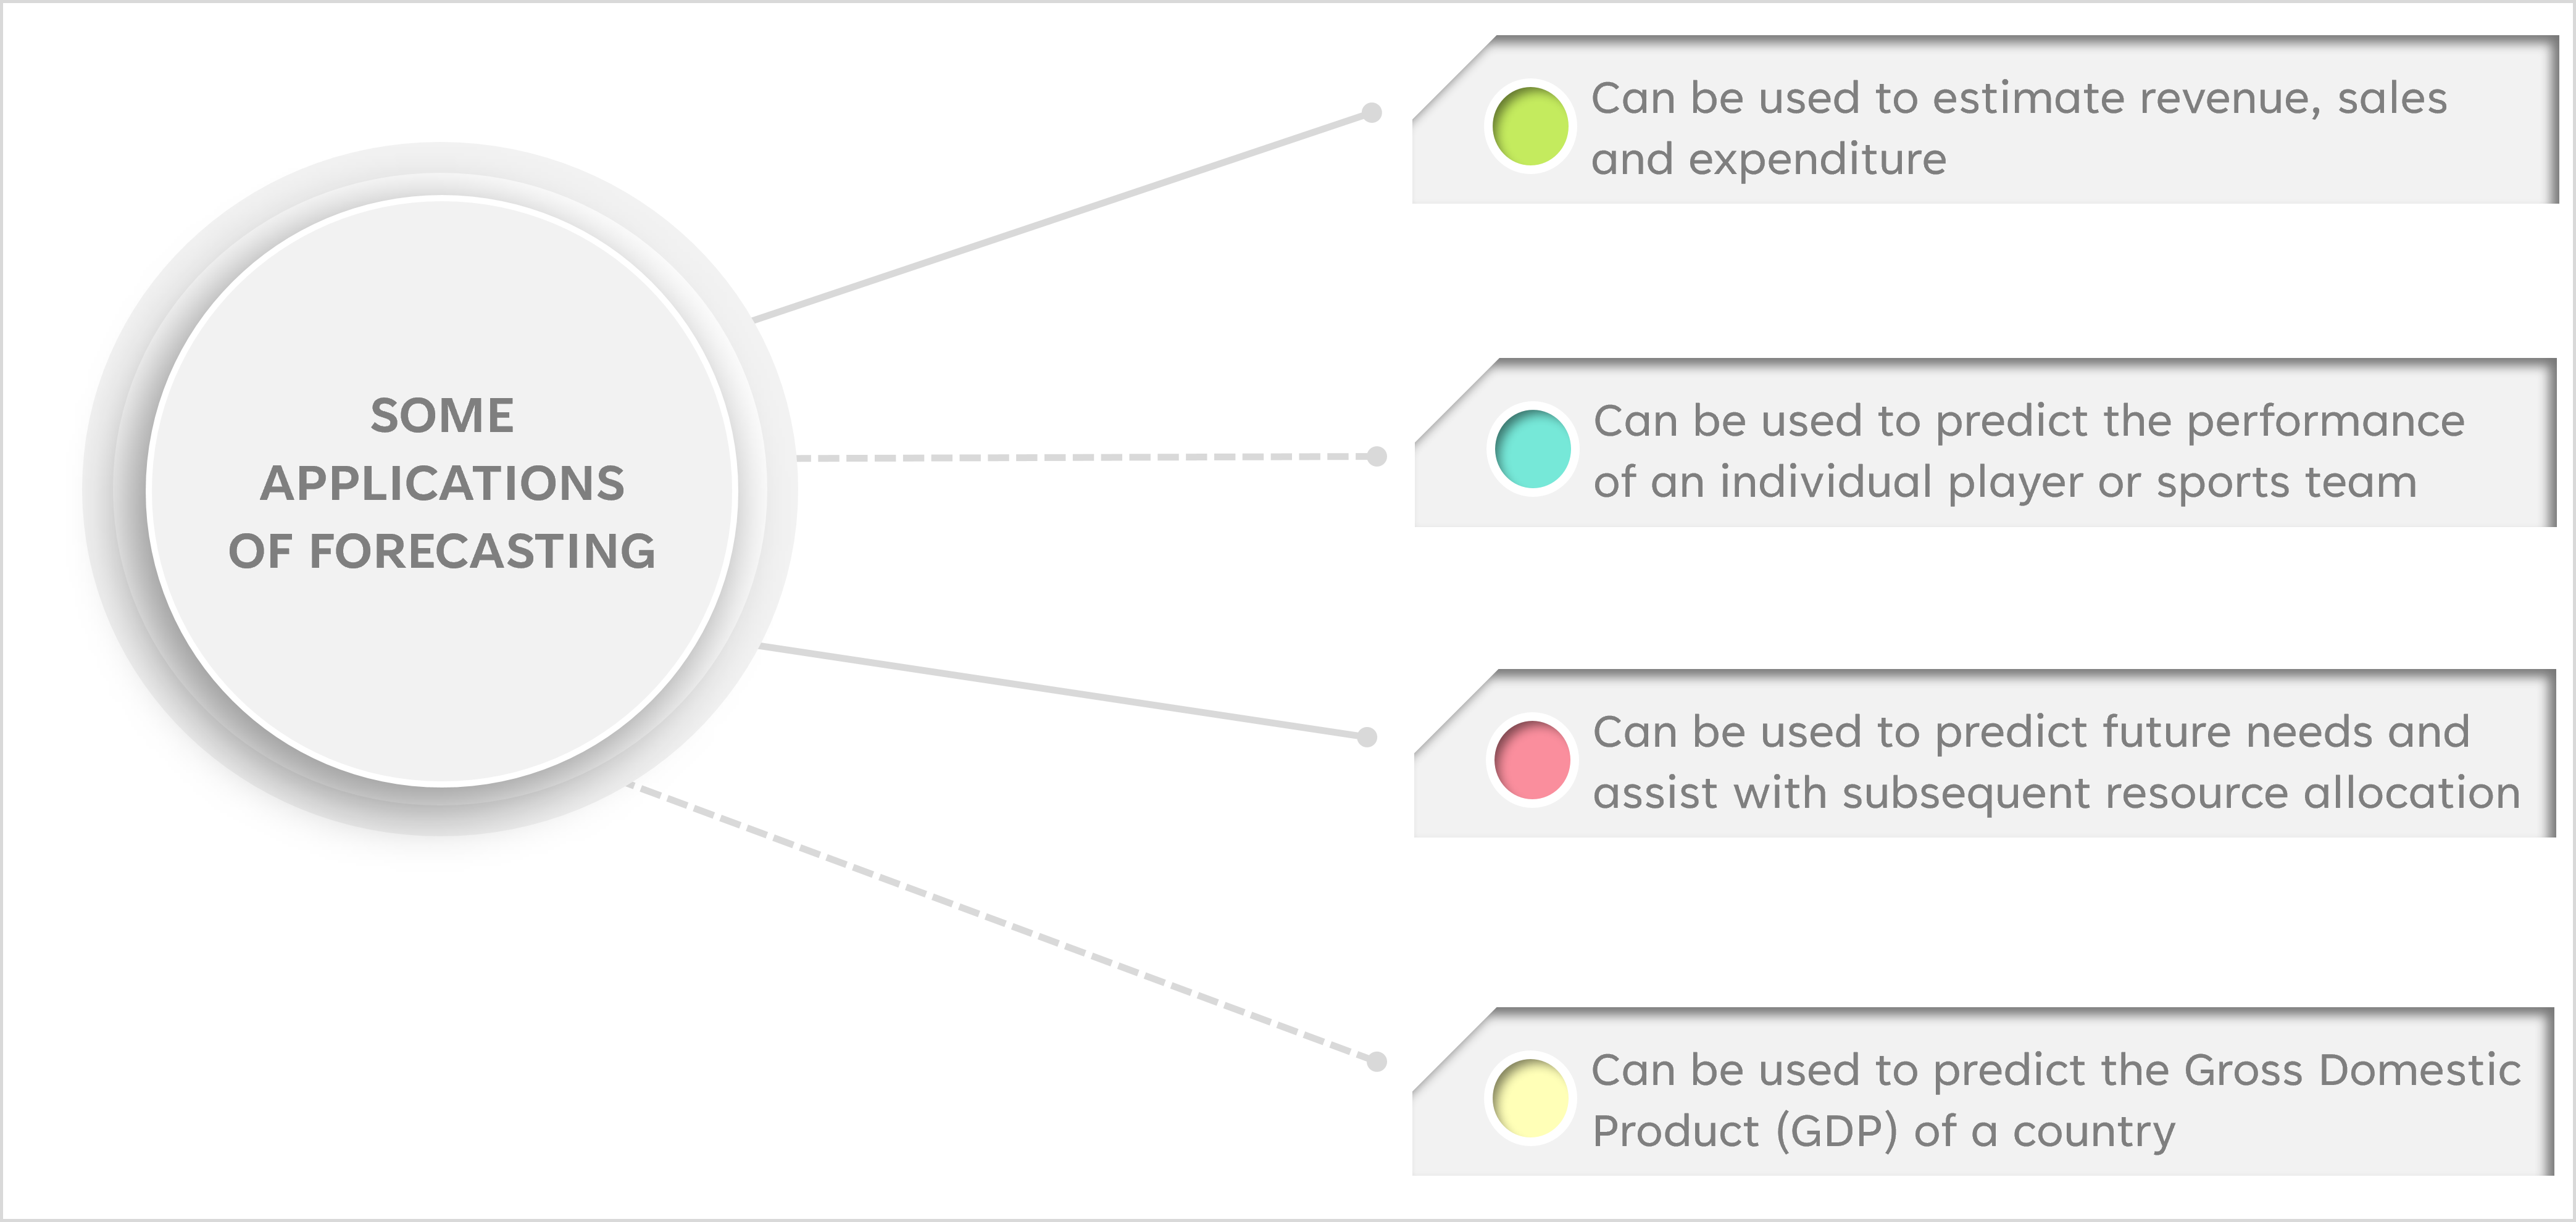
Task: Select the resource allocation text box
Action: tap(1986, 754)
